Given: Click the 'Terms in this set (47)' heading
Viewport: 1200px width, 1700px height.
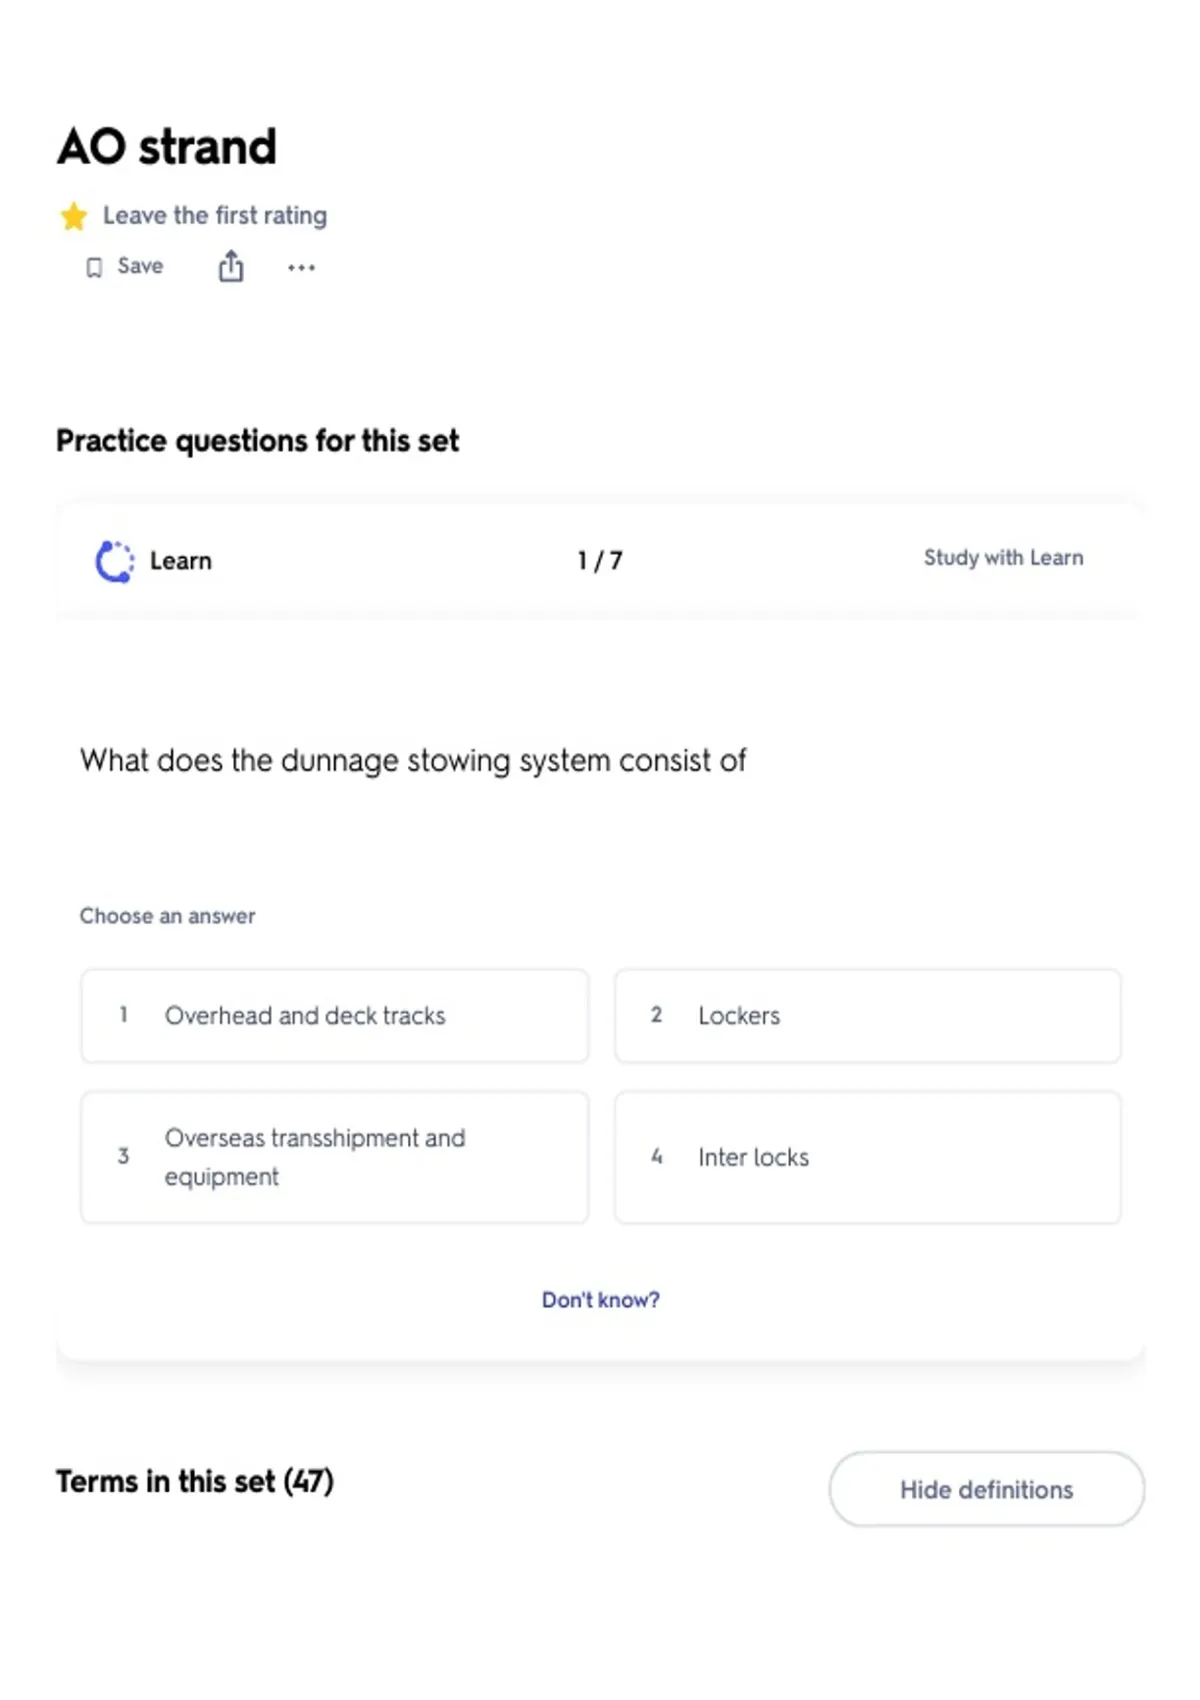Looking at the screenshot, I should [195, 1481].
